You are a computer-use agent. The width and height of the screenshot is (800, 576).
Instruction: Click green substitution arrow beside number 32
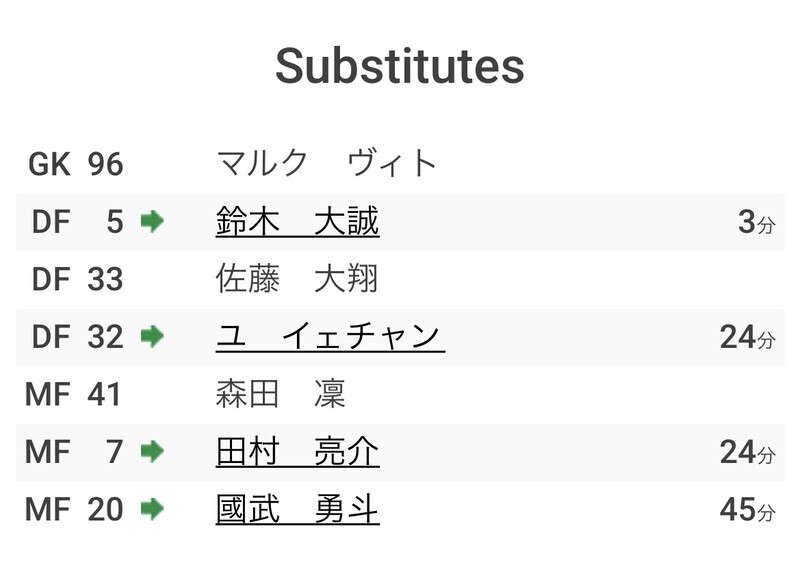[152, 337]
